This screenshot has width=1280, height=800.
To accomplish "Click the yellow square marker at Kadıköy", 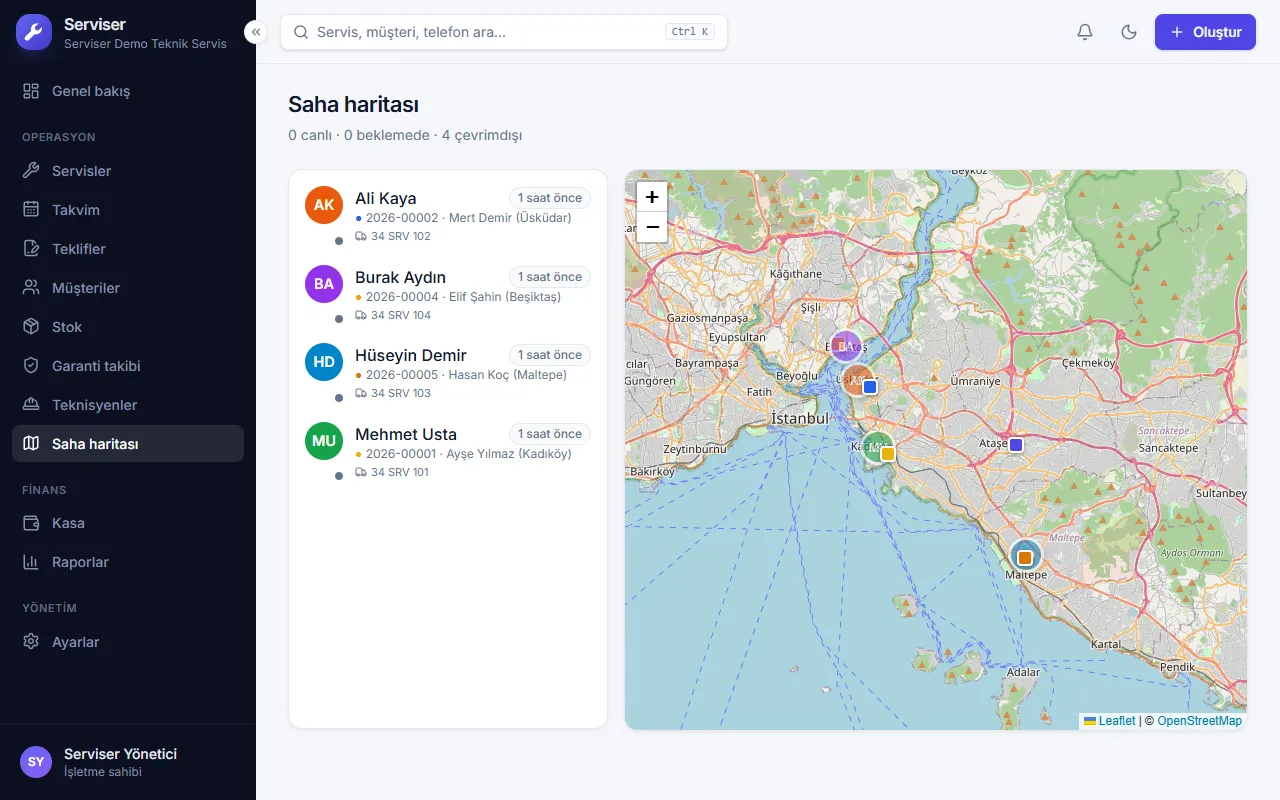I will (887, 453).
